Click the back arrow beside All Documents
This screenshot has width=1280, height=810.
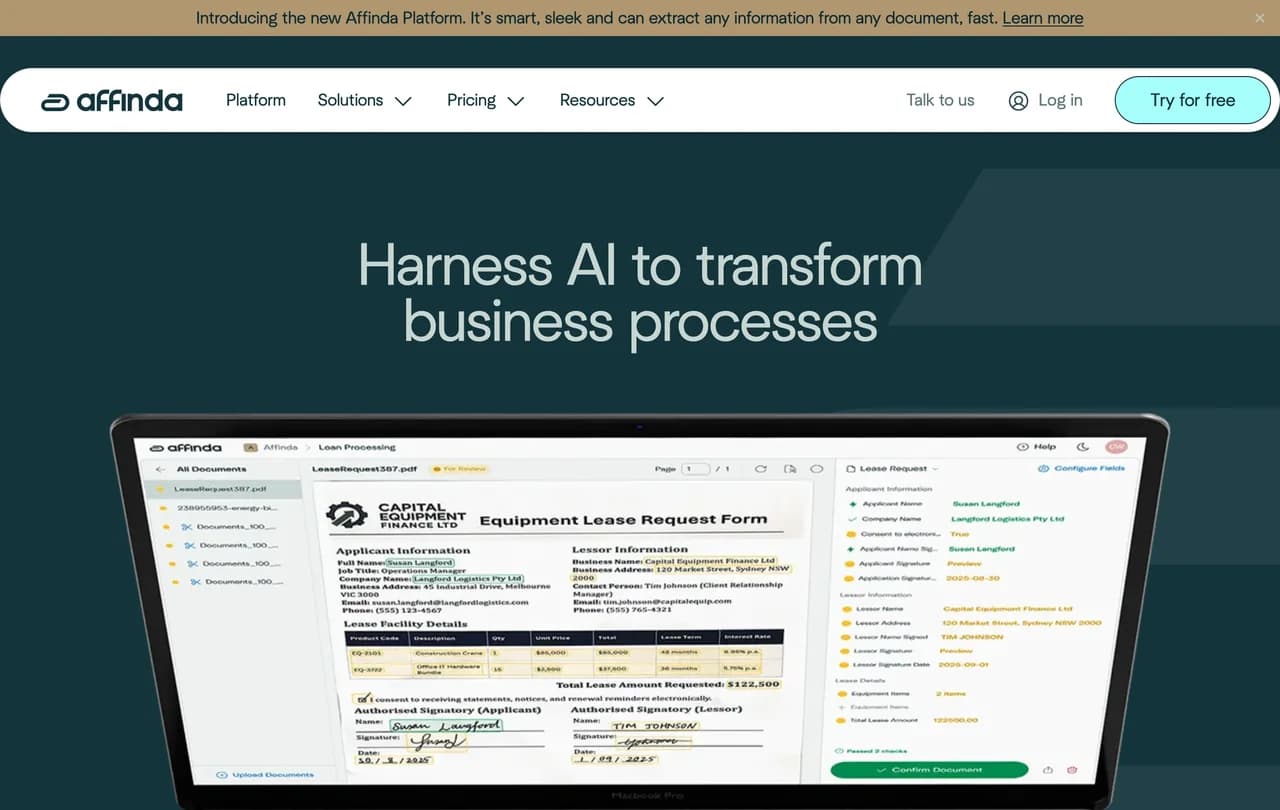click(x=160, y=469)
